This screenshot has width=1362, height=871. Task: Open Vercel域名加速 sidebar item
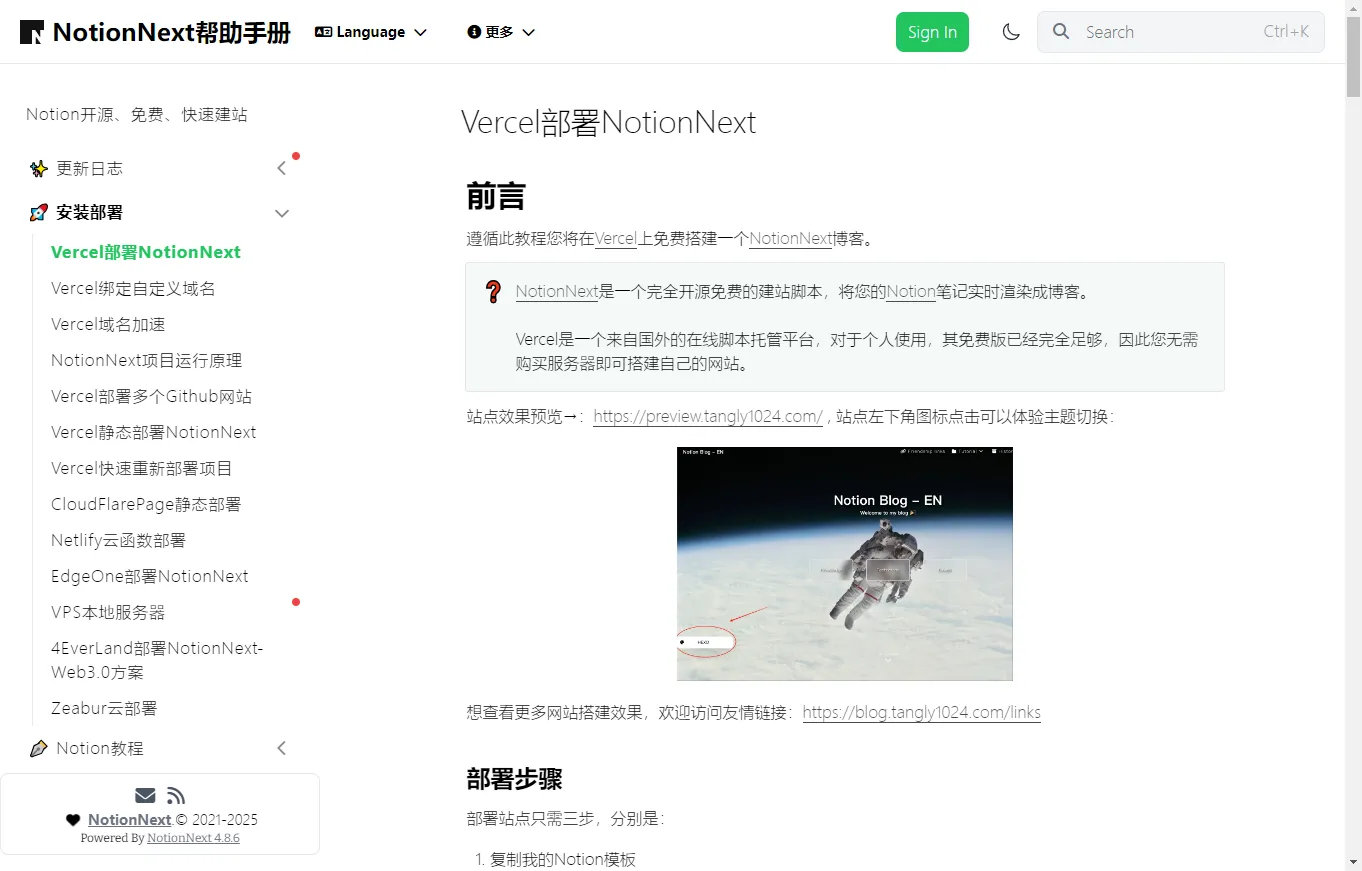coord(108,324)
